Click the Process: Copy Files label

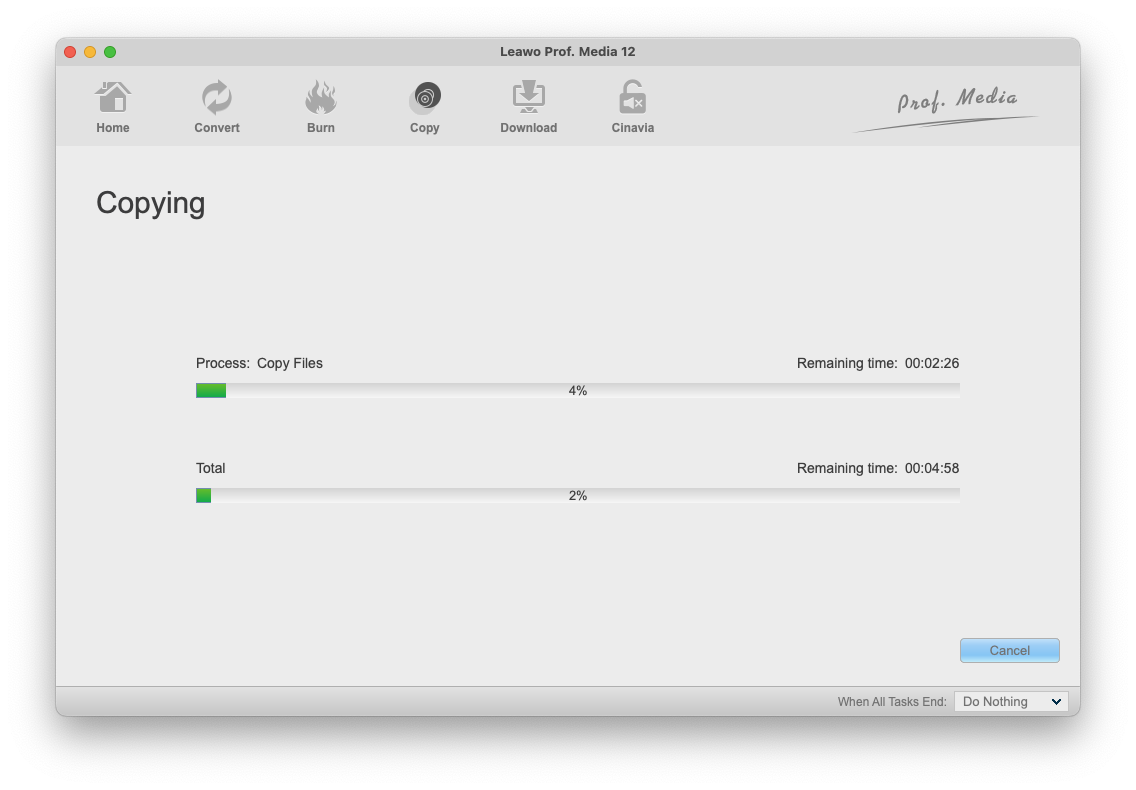259,363
